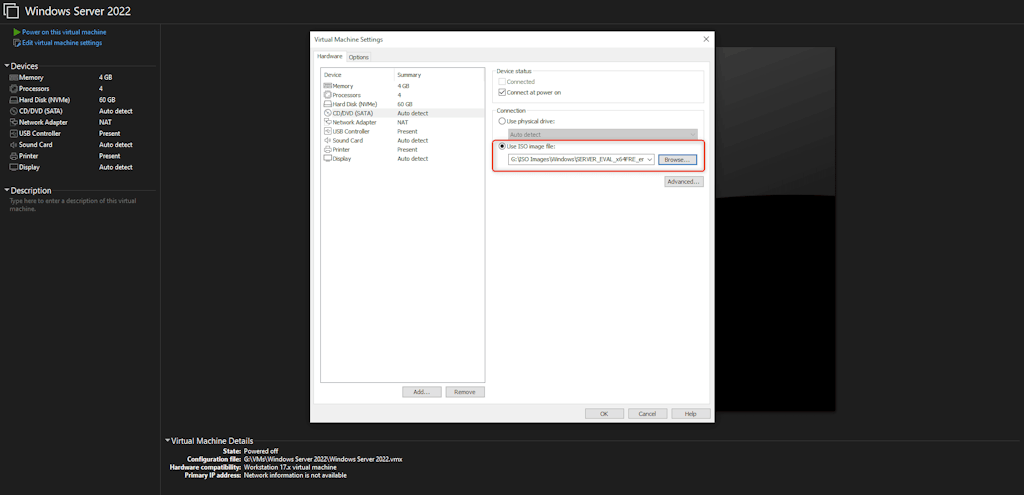Click Power on this virtual machine link

click(64, 32)
